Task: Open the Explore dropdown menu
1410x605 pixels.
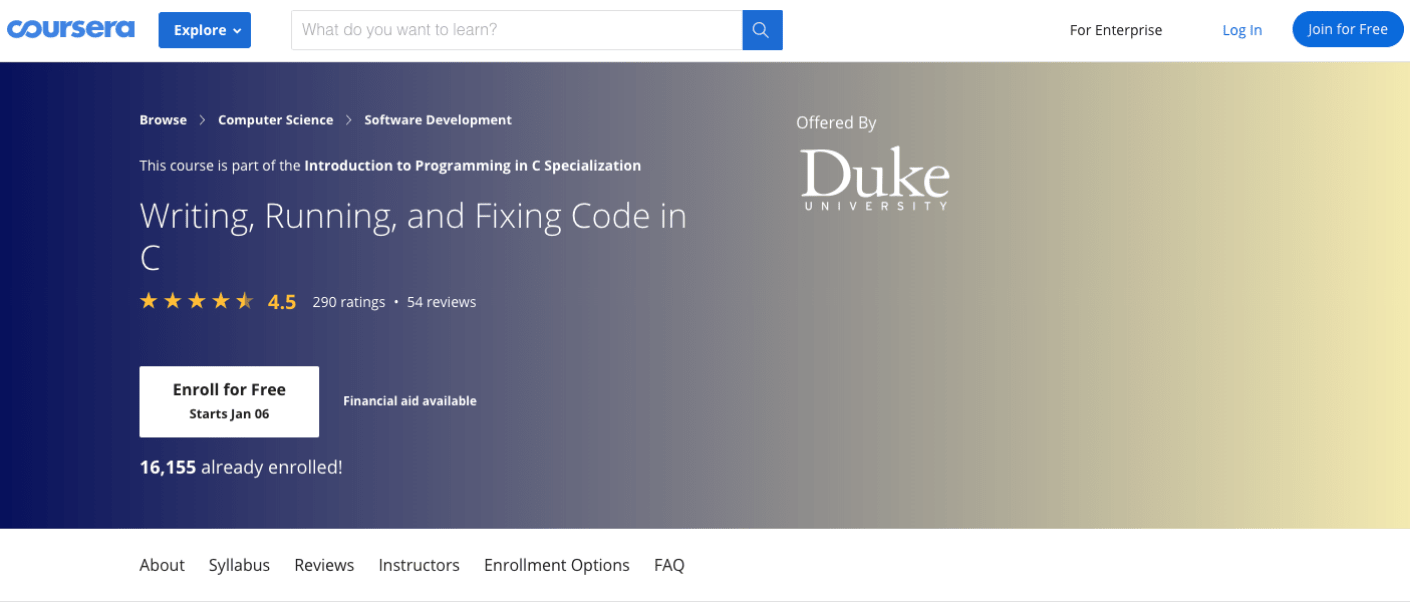Action: pos(204,30)
